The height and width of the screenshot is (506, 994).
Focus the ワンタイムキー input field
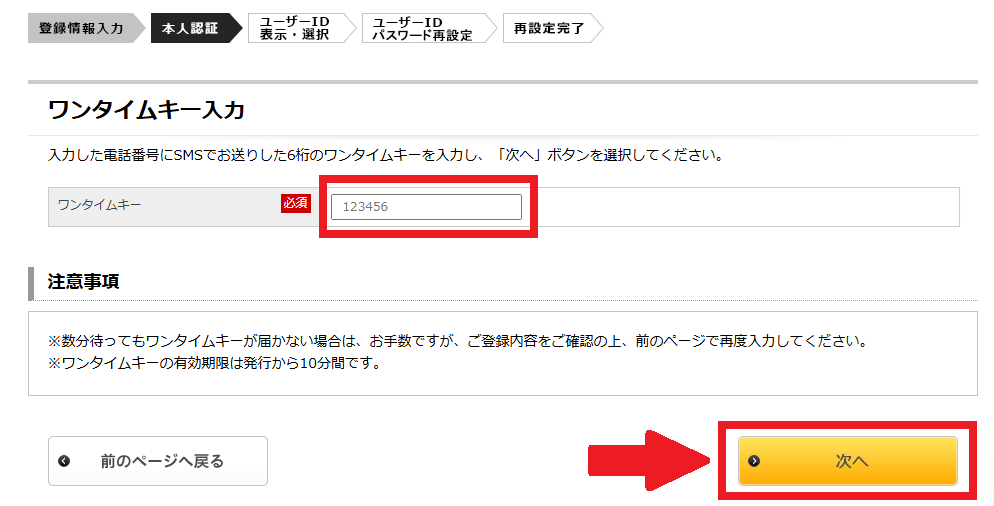426,207
